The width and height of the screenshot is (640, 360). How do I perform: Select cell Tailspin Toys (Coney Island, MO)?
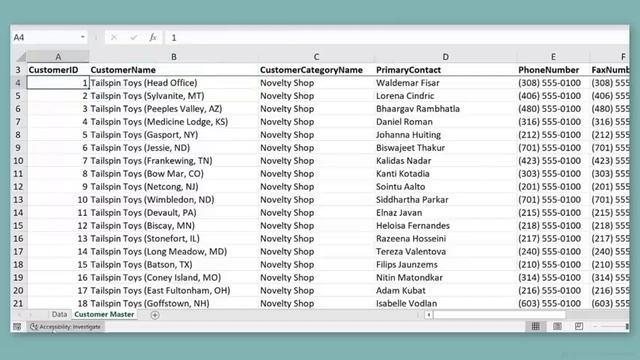(x=173, y=278)
